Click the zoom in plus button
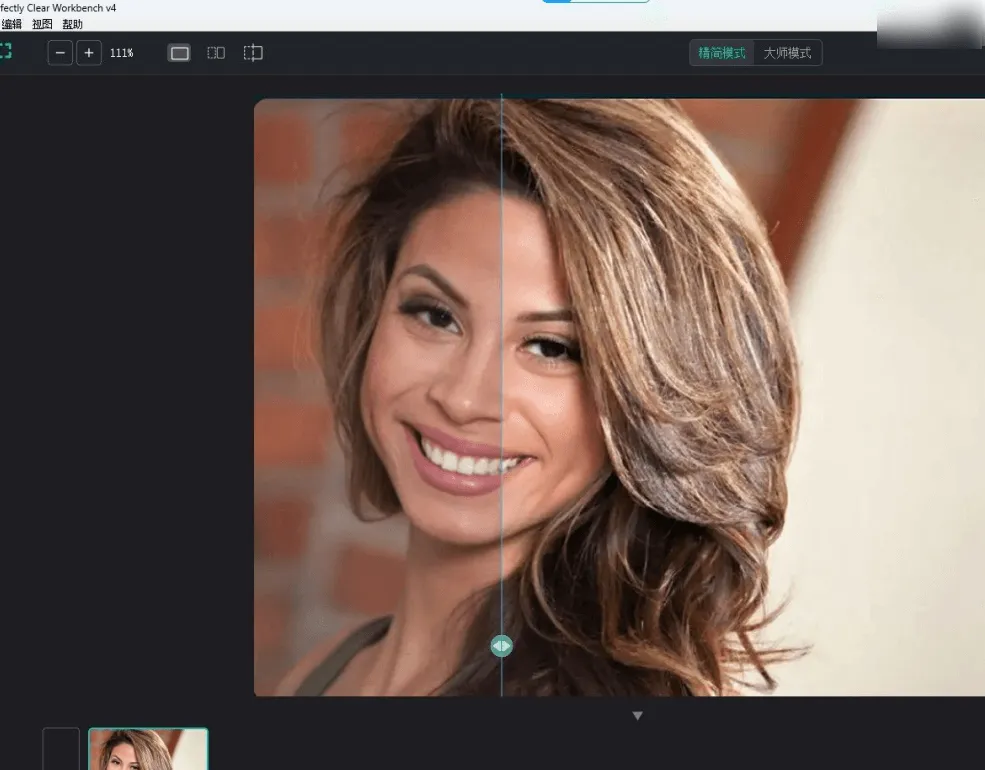 pyautogui.click(x=89, y=53)
